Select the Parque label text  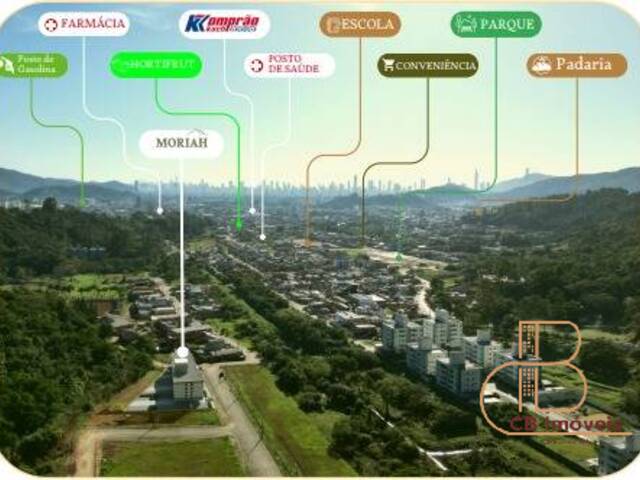coord(507,25)
